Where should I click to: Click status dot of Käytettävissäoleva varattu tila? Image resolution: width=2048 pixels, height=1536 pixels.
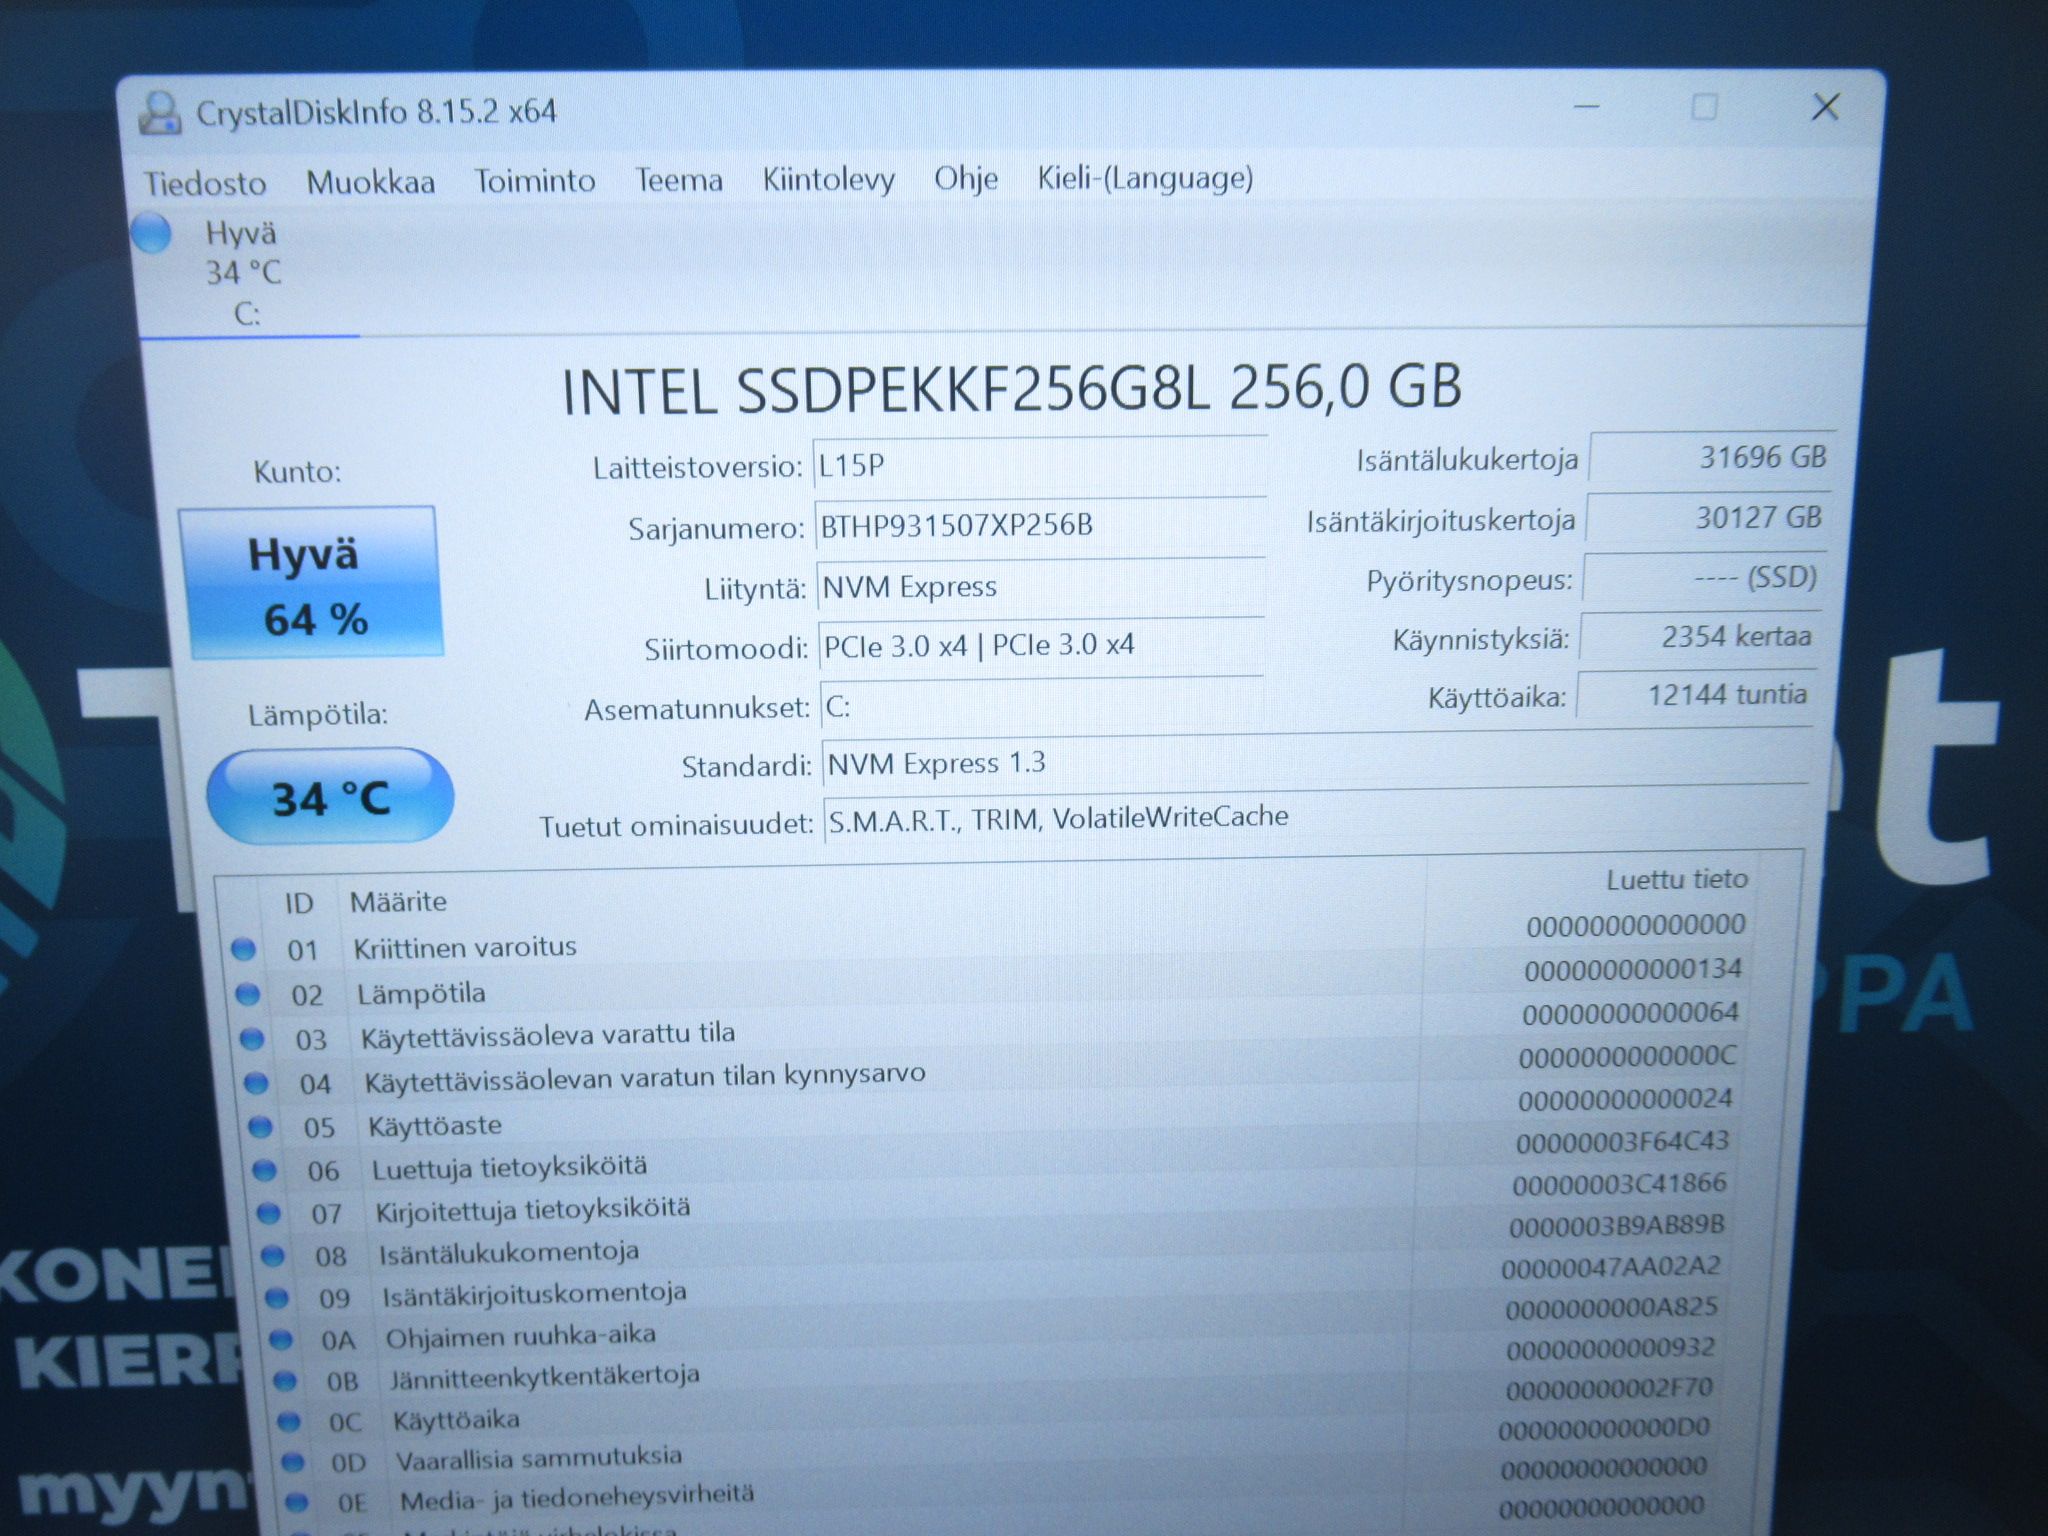(252, 1039)
